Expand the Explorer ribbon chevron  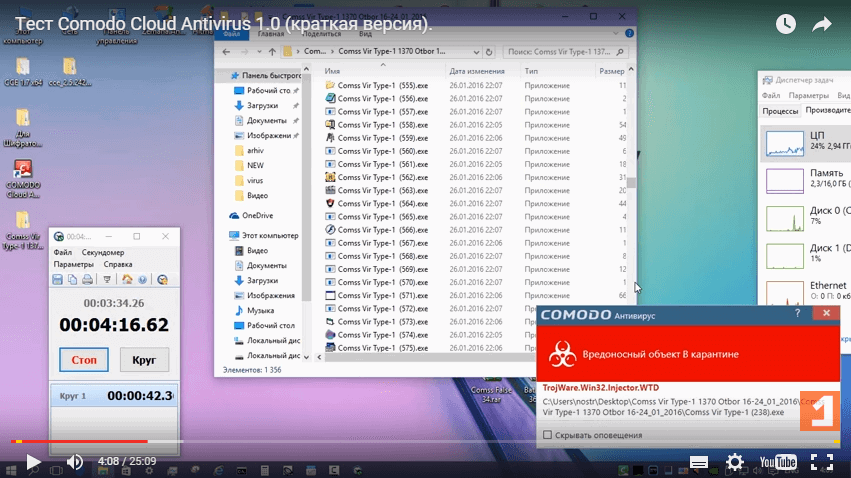coord(615,34)
